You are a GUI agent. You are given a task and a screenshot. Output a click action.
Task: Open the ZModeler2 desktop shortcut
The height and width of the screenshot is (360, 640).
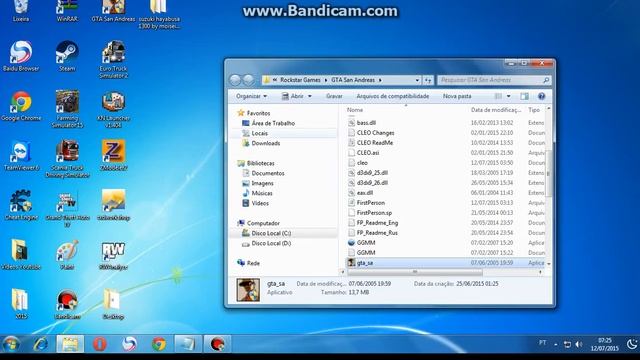pyautogui.click(x=113, y=156)
